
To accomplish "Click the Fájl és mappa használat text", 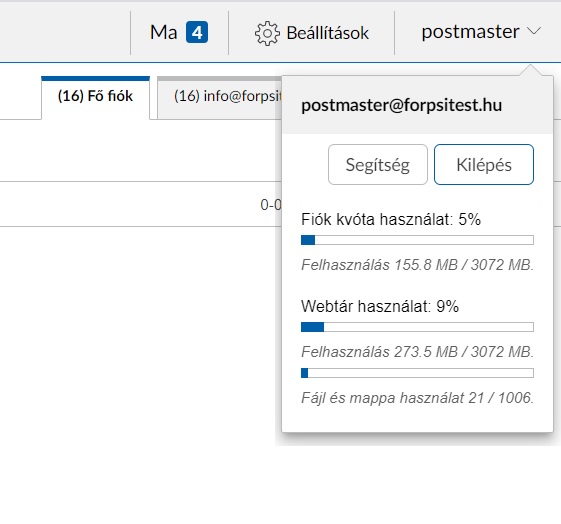I will pos(418,398).
